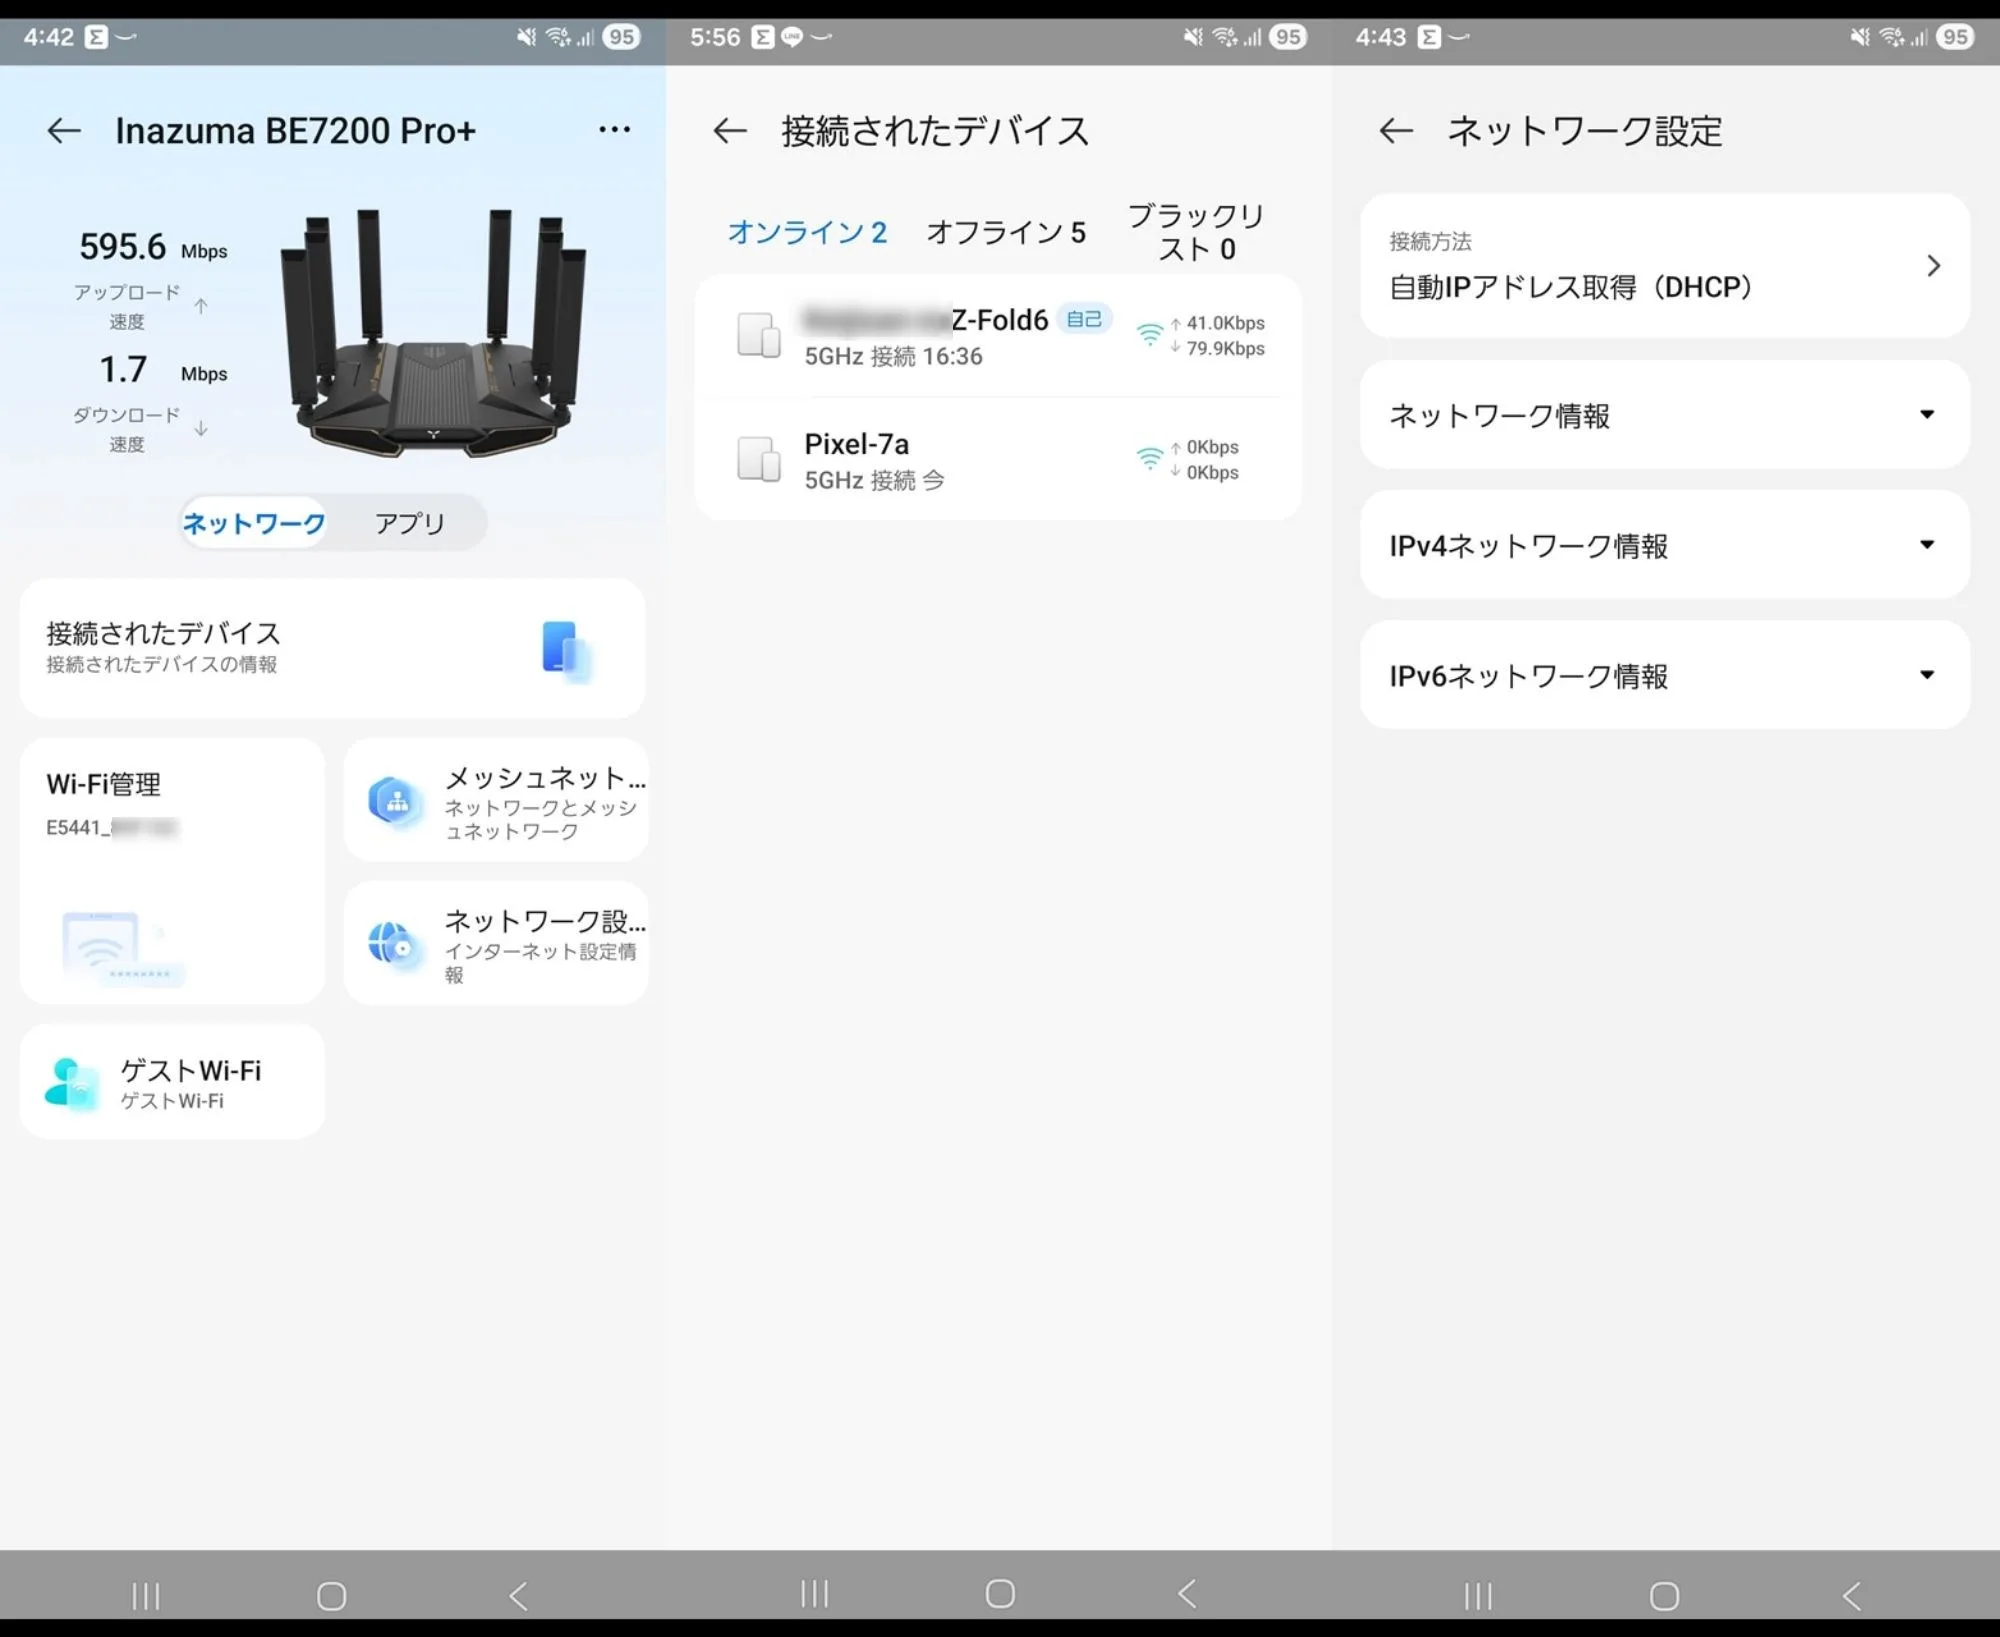
Task: Switch to the ネットワーク toggle segment
Action: pyautogui.click(x=254, y=523)
